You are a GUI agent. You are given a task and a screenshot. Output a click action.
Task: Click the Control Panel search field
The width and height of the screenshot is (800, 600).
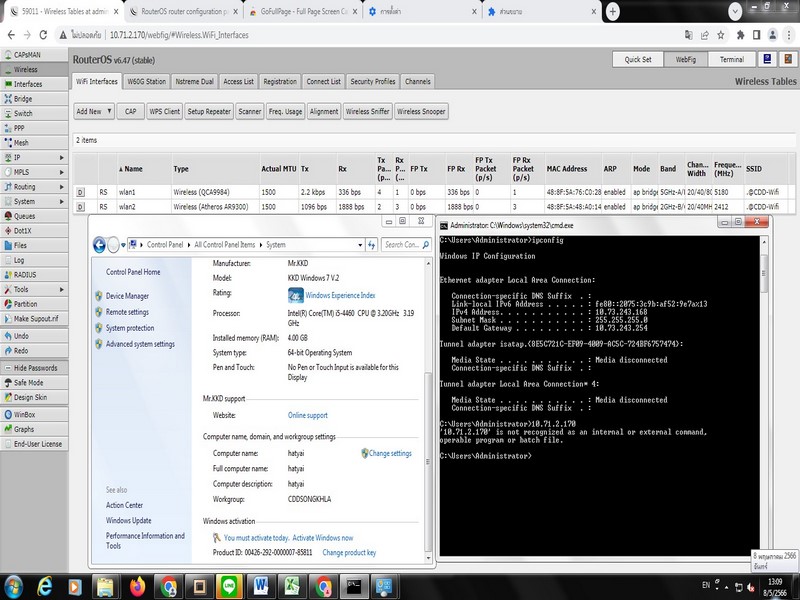click(406, 245)
